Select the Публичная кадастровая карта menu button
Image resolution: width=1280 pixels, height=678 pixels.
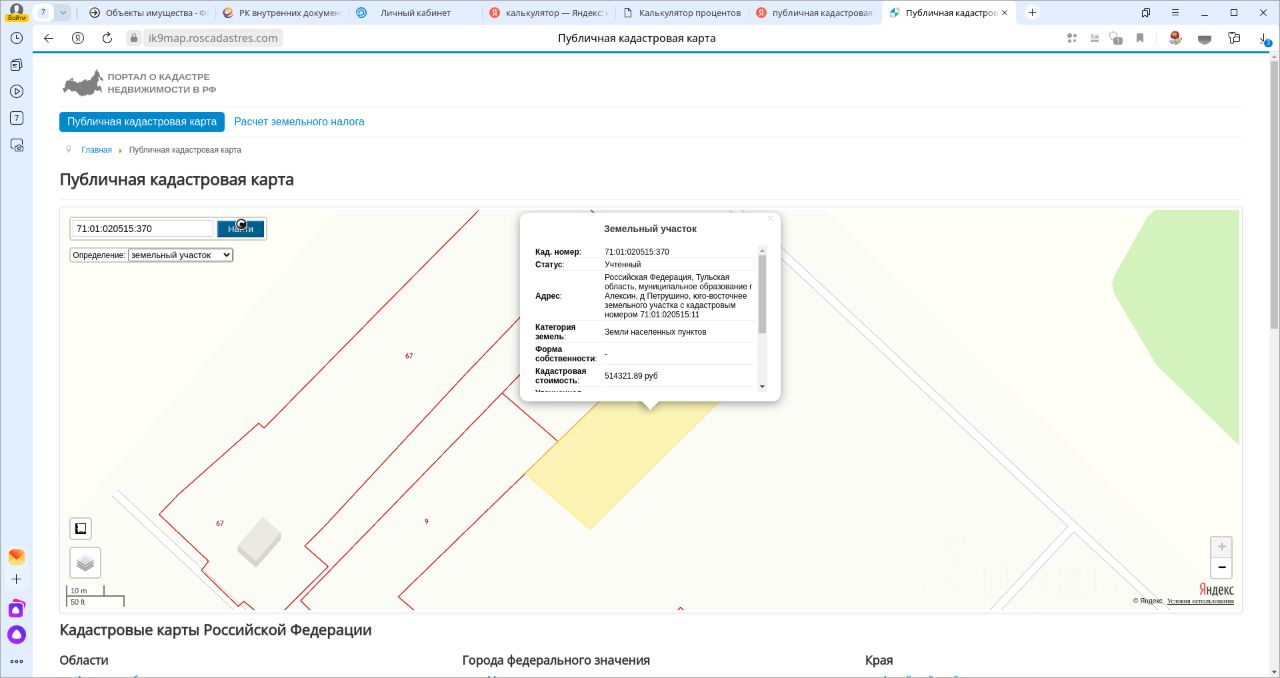tap(142, 122)
